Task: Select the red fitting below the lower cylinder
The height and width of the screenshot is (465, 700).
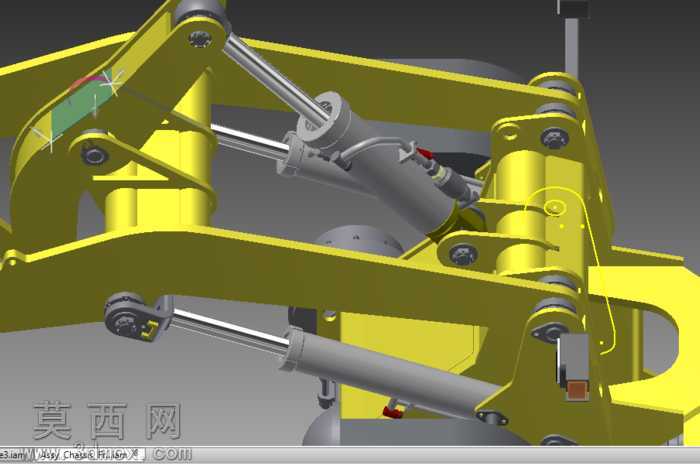Action: coord(392,411)
